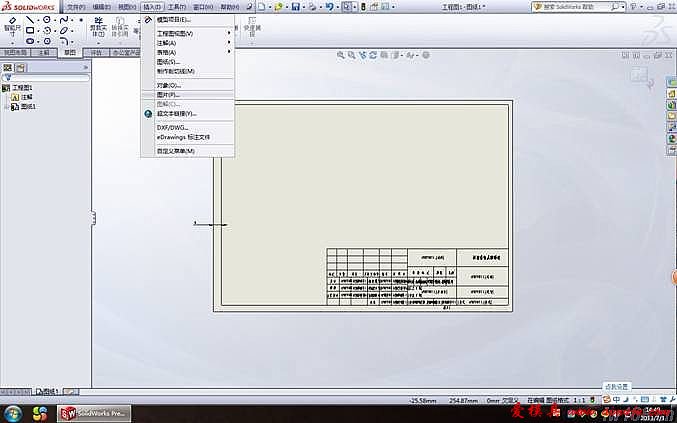Click the Undo icon
The image size is (677, 423).
point(326,7)
